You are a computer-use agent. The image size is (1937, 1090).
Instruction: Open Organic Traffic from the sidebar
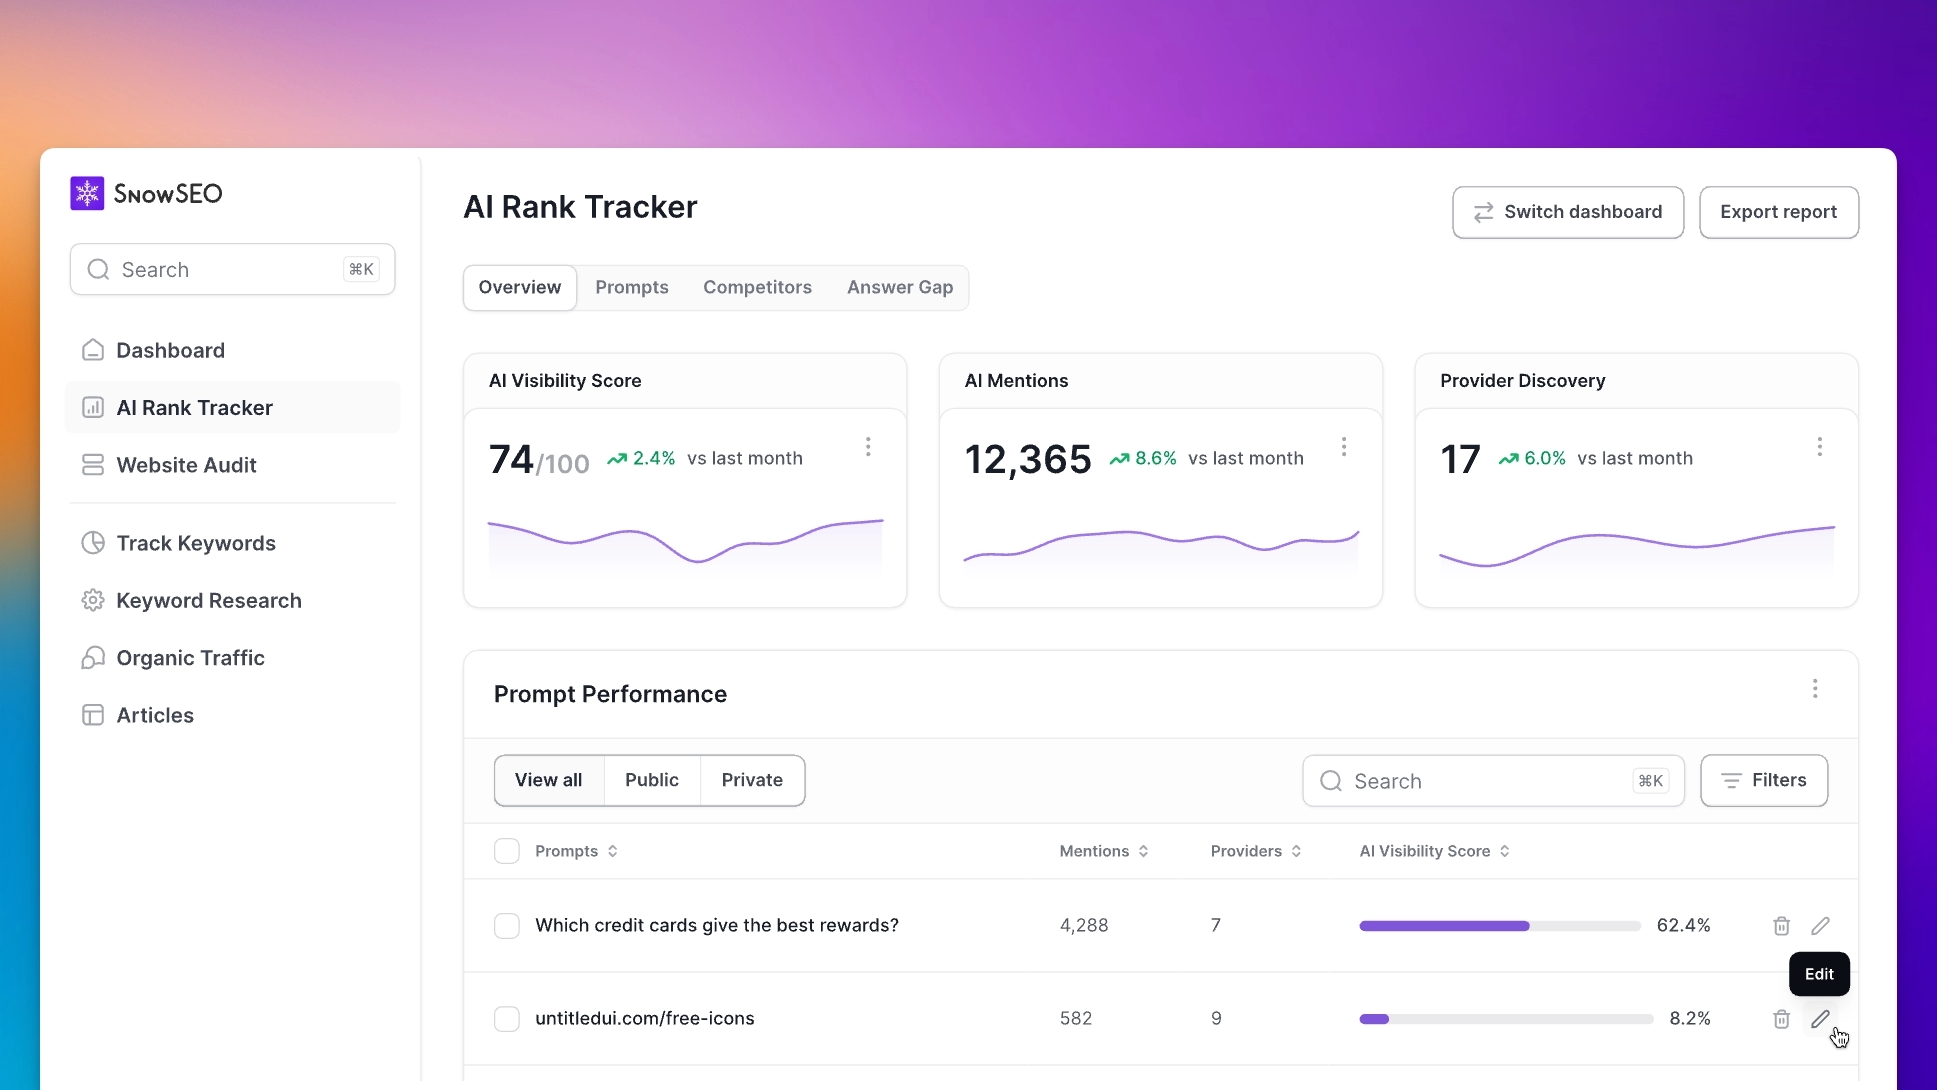coord(190,658)
